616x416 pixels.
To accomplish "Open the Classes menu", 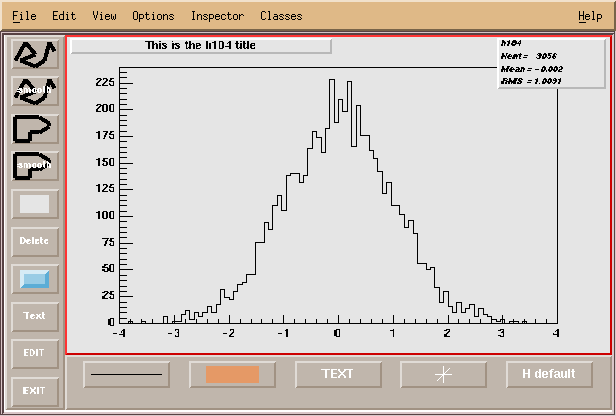I will tap(281, 16).
